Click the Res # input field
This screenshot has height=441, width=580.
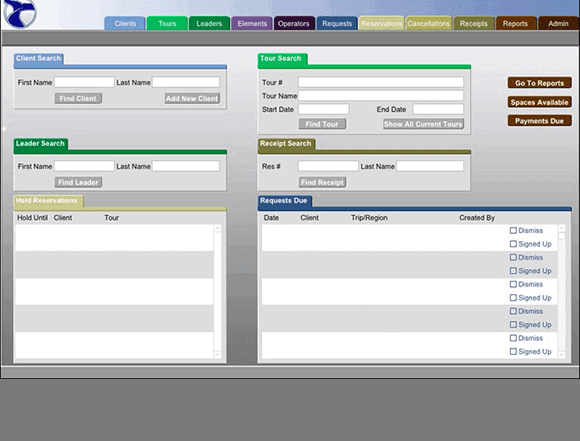coord(328,166)
